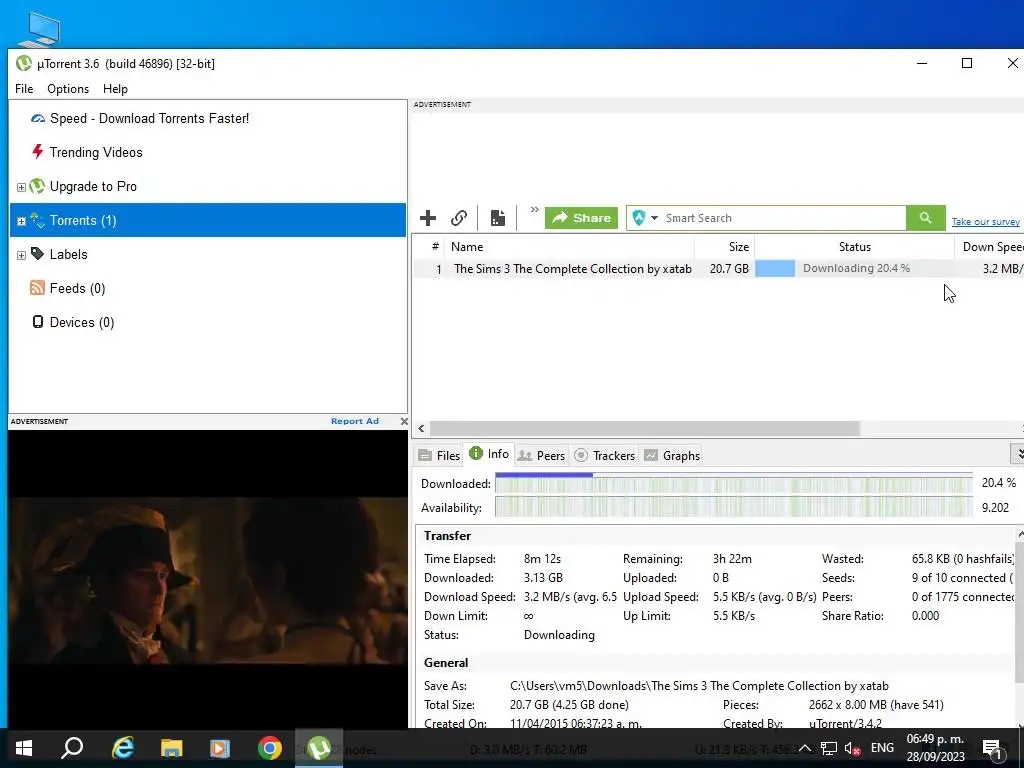This screenshot has height=768, width=1024.
Task: Open the Take our survey link
Action: pos(985,222)
